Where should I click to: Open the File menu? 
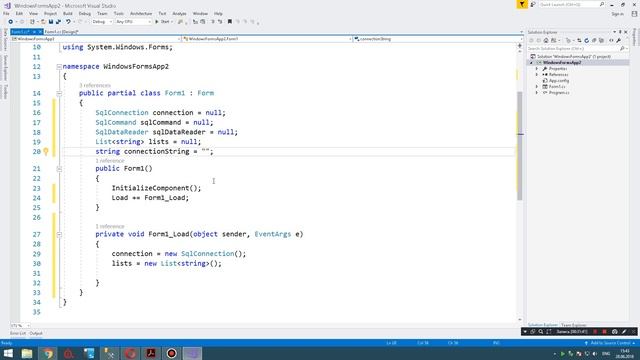[6, 13]
